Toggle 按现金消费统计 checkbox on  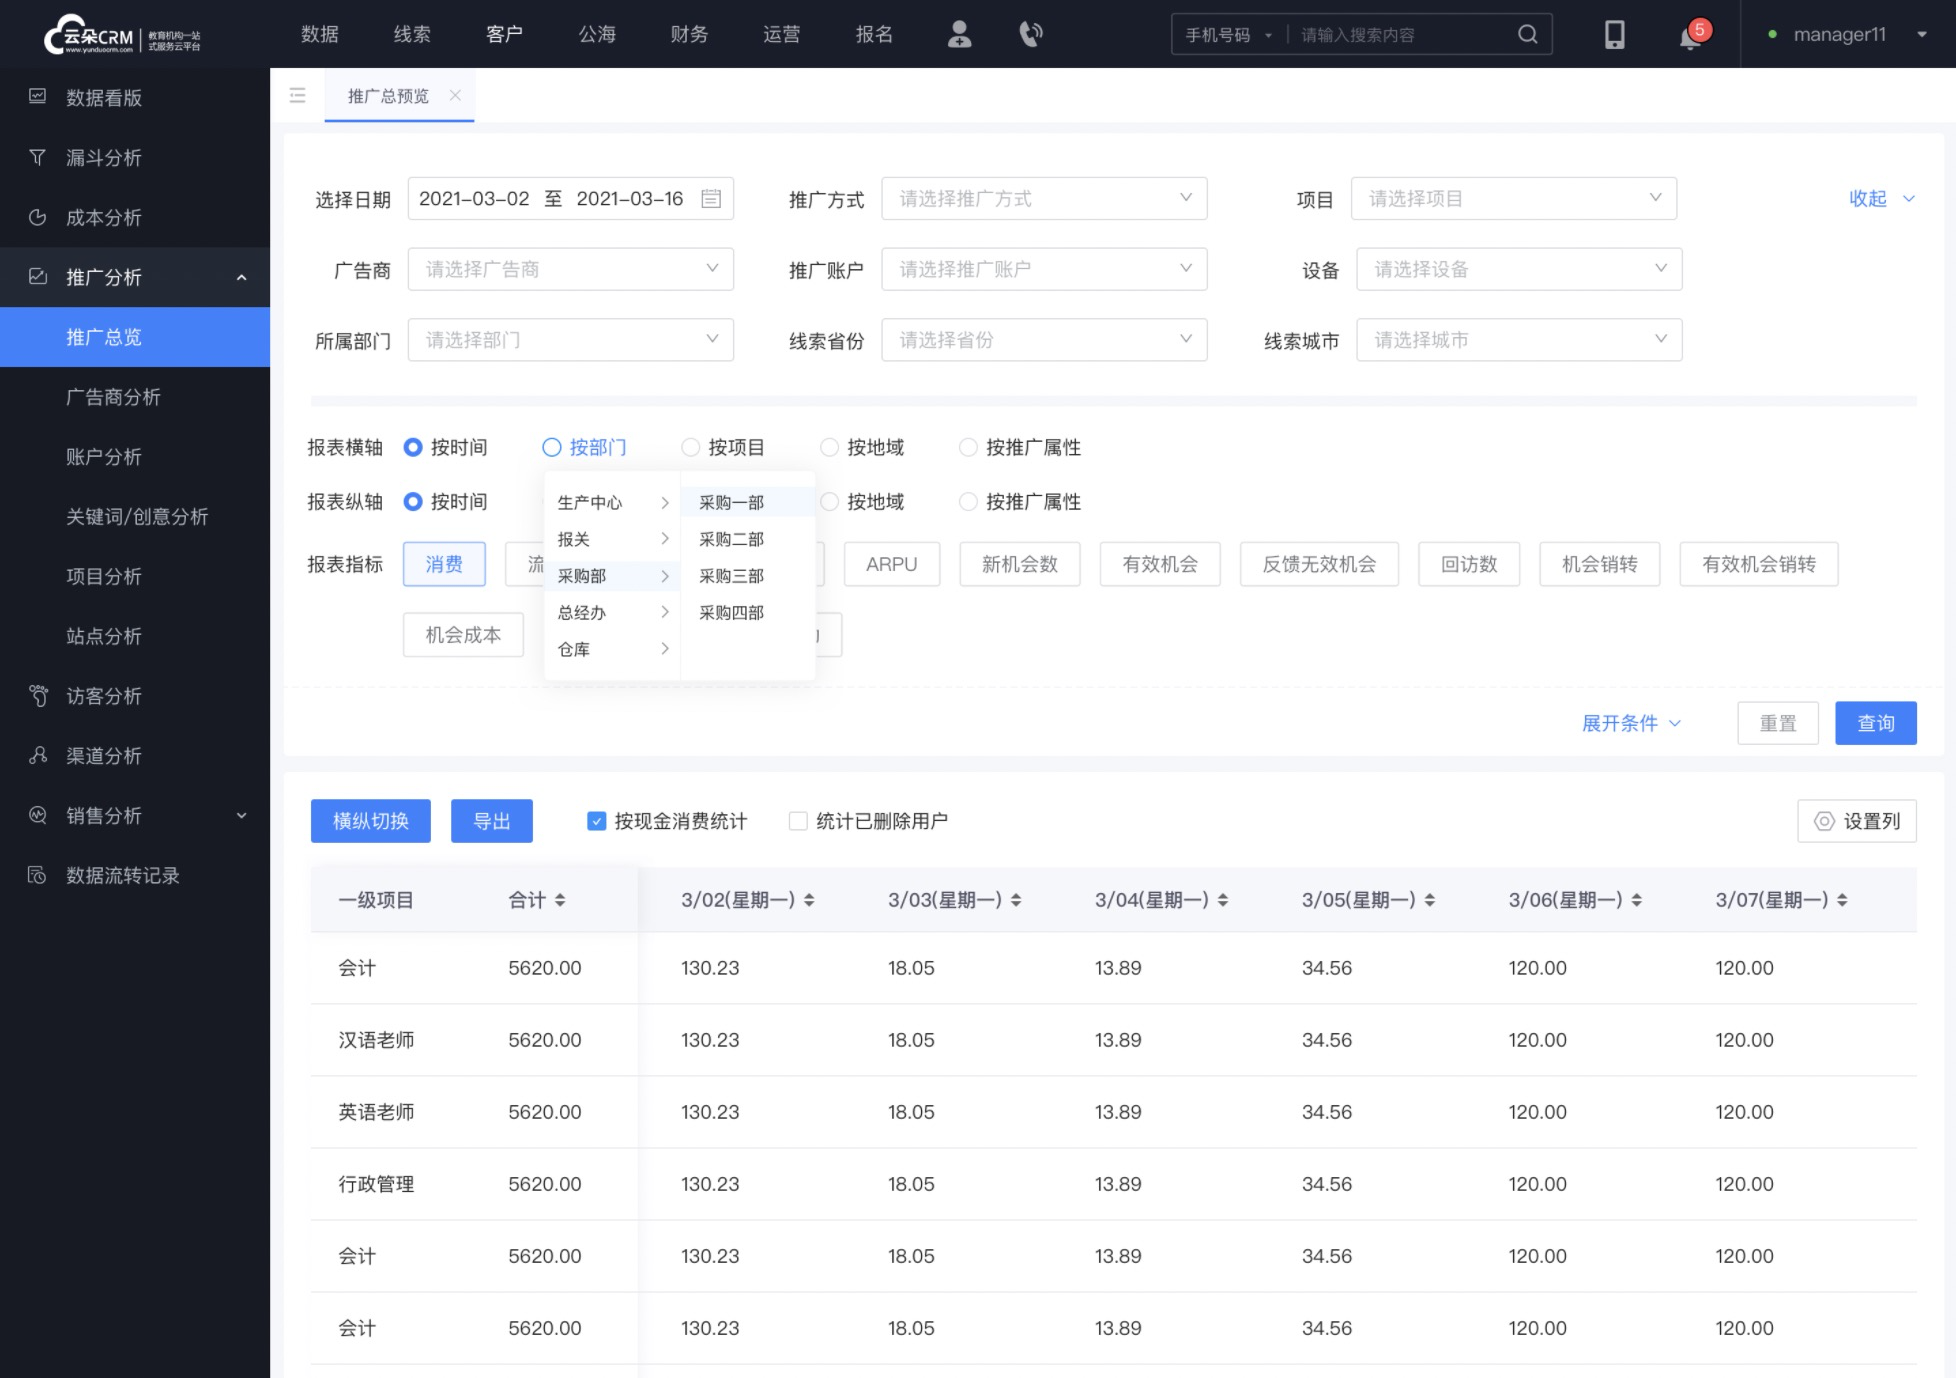(598, 820)
